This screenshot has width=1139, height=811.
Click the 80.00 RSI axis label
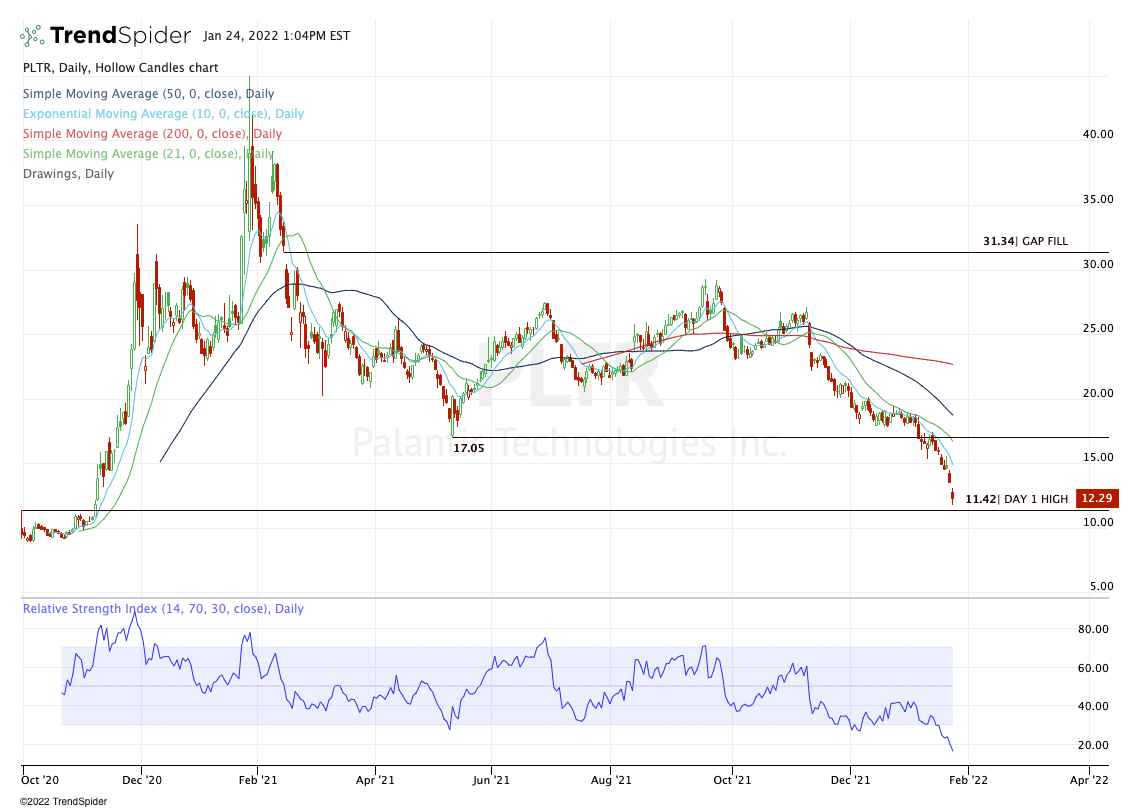(1097, 629)
